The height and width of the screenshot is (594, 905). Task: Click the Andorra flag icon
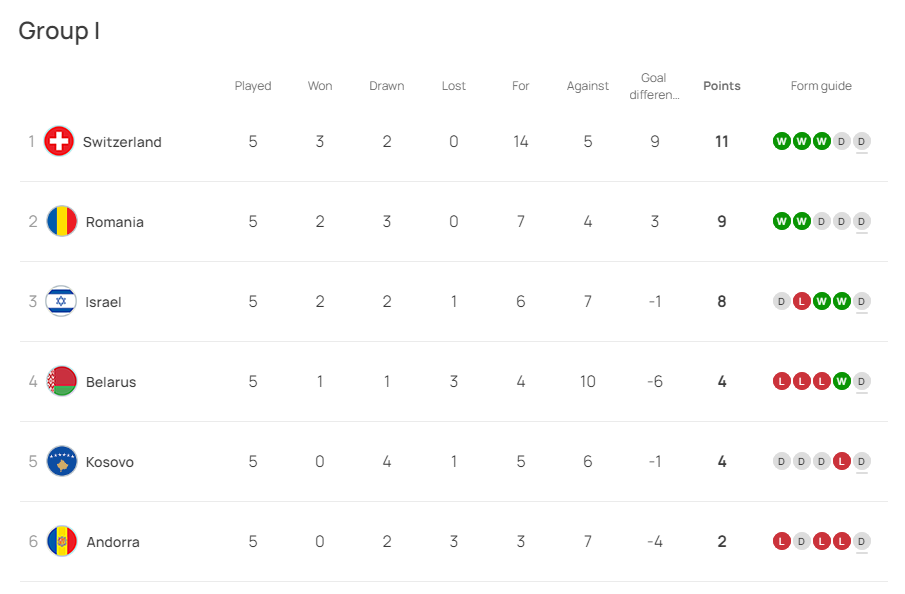tap(62, 541)
